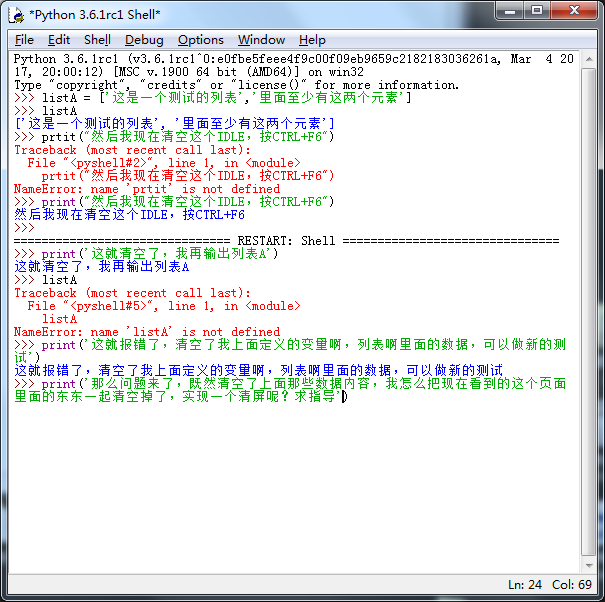The height and width of the screenshot is (602, 605).
Task: Click the RESTART: Shell separator line
Action: 286,241
